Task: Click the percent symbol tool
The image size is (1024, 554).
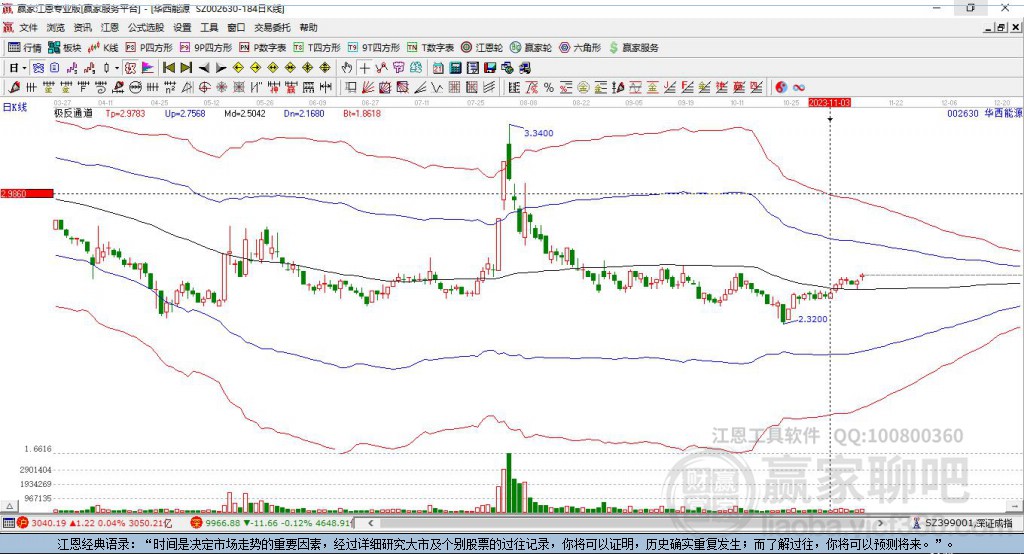Action: pos(549,87)
